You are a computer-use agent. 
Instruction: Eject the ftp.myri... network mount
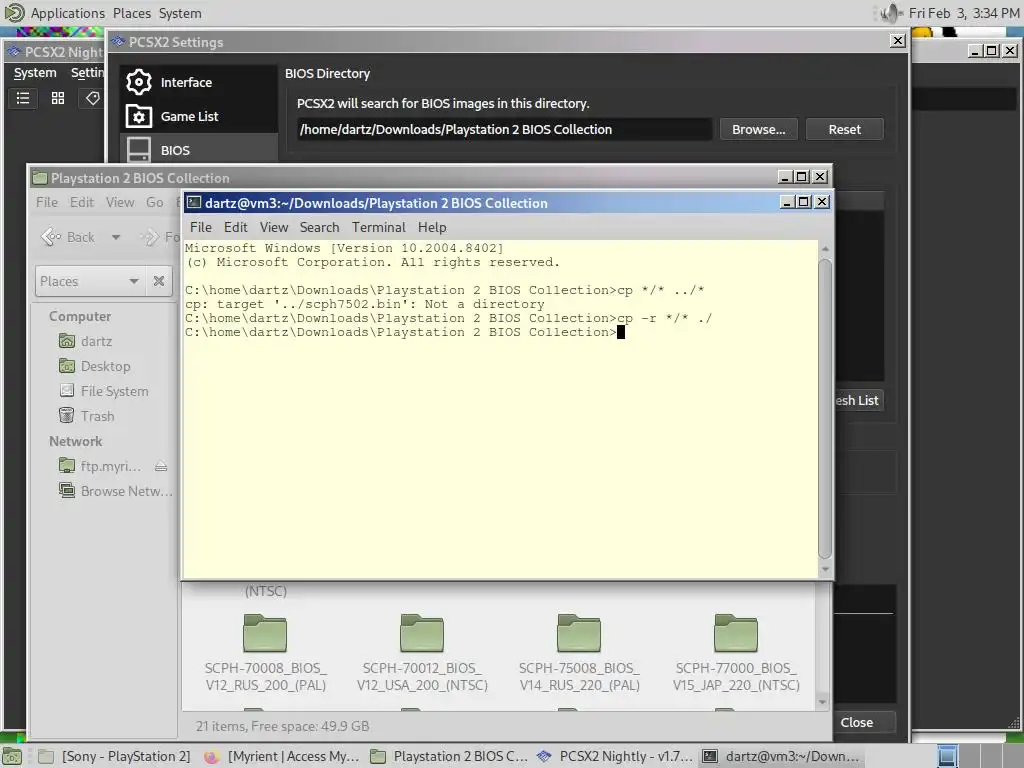click(161, 466)
